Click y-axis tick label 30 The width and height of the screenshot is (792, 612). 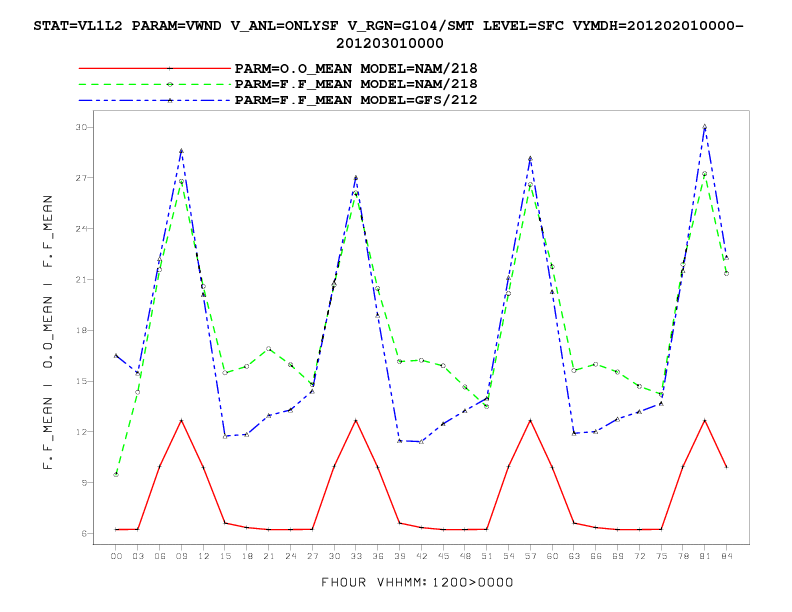pyautogui.click(x=81, y=127)
